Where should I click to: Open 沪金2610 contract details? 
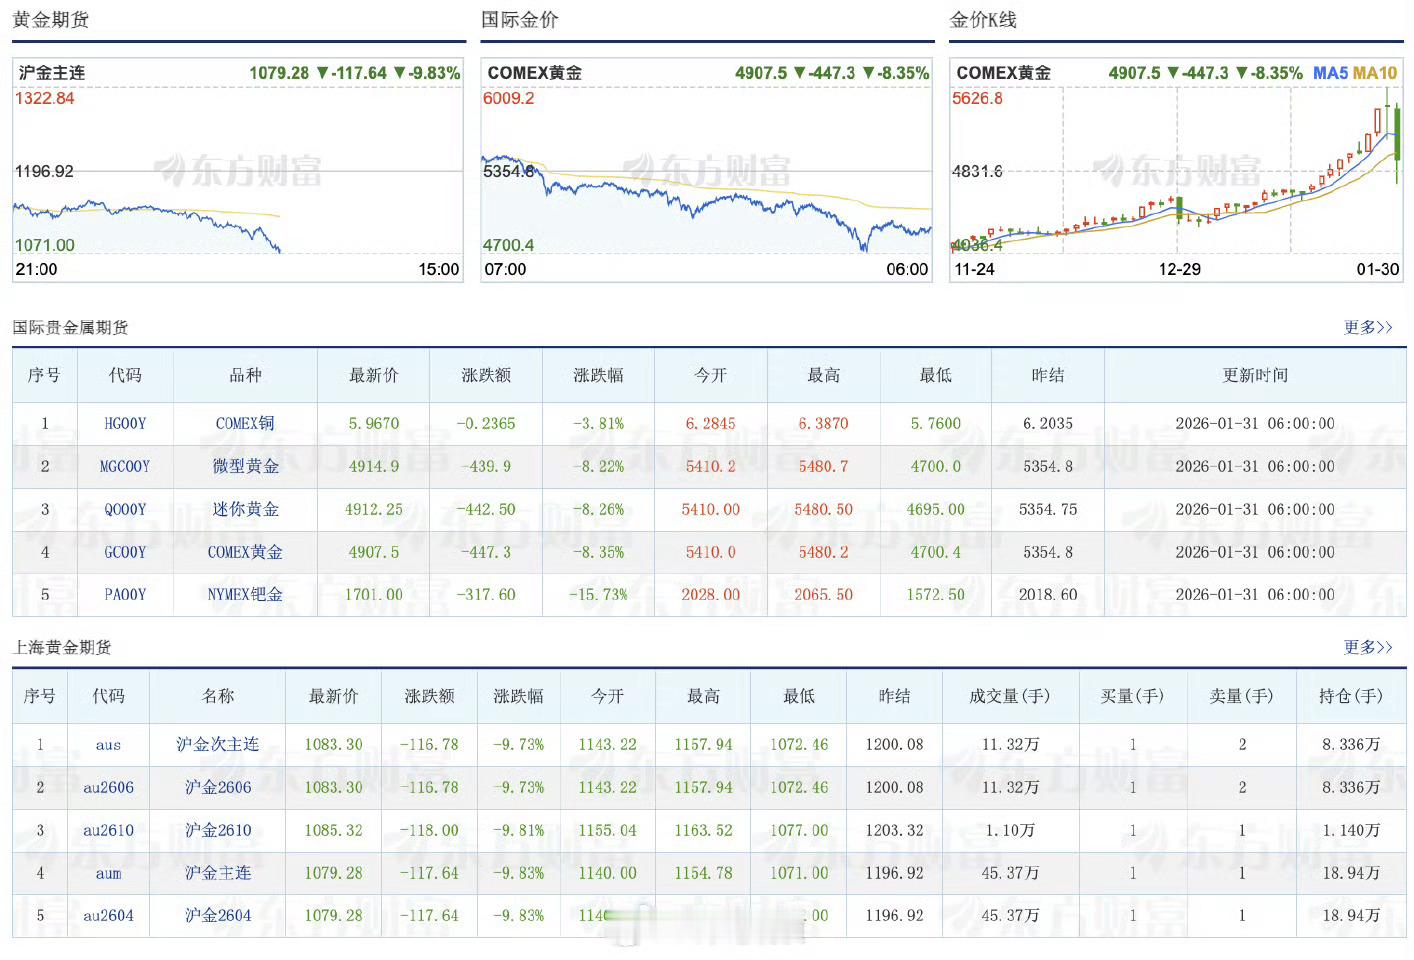pyautogui.click(x=218, y=830)
